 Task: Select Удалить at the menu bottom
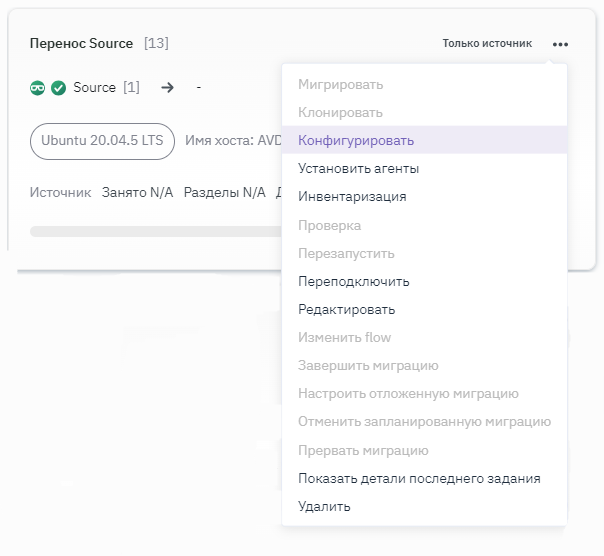(324, 506)
